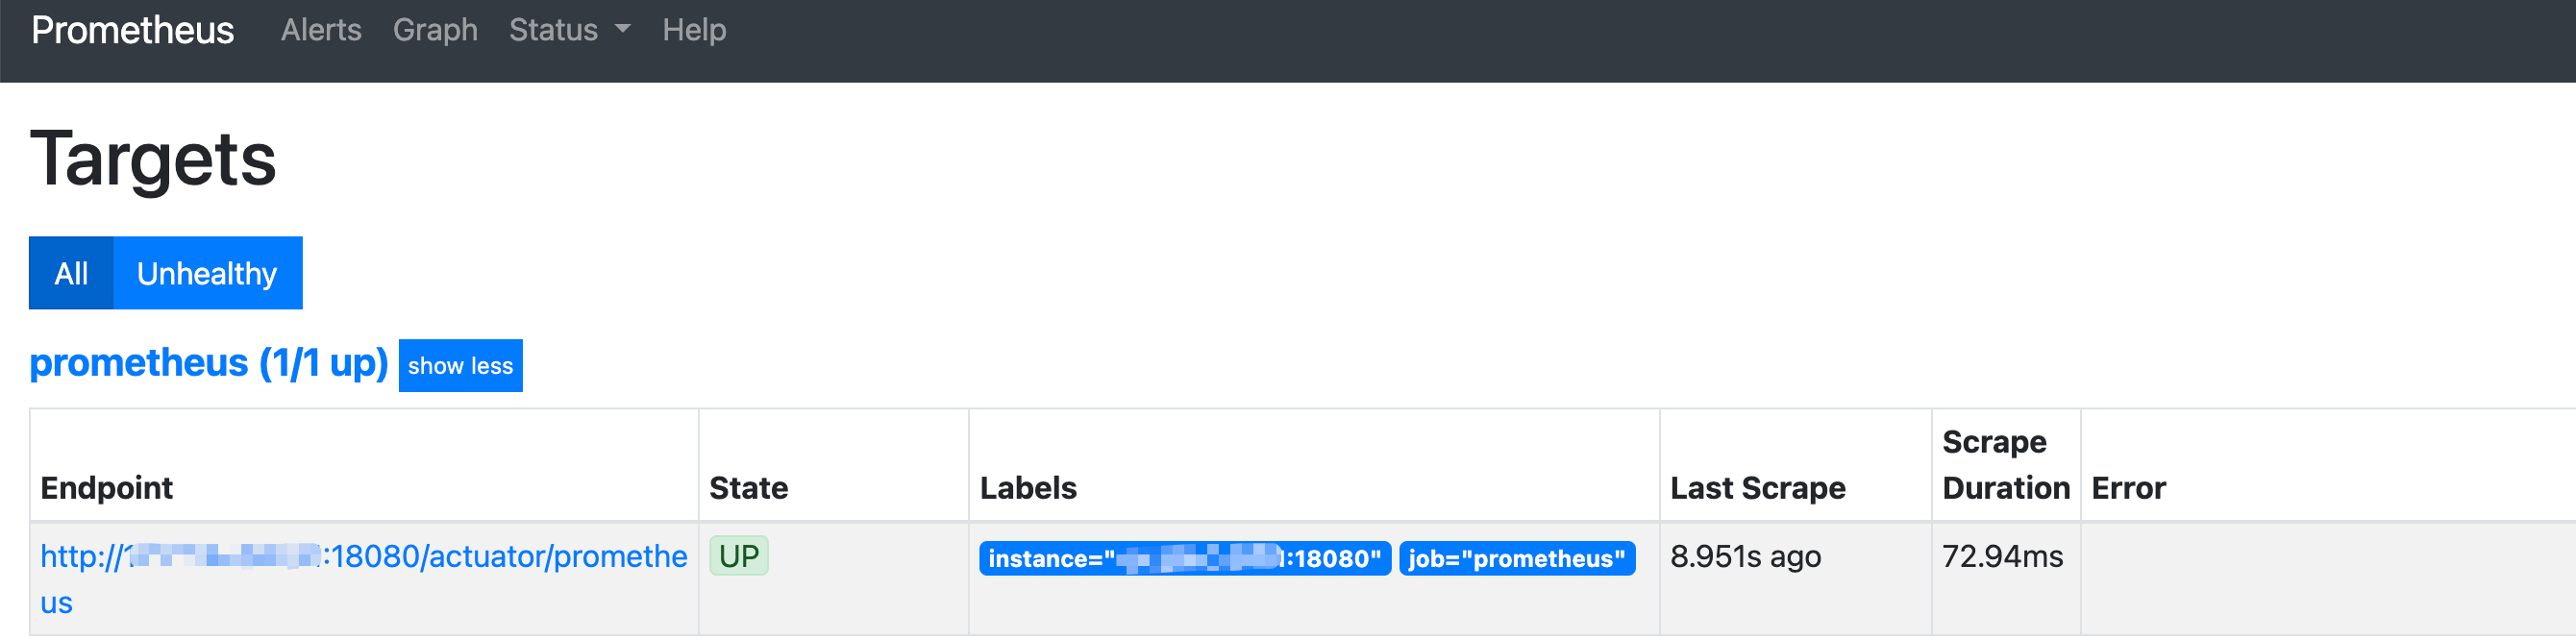Click the Endpoint column header
The image size is (2576, 640).
pyautogui.click(x=107, y=488)
